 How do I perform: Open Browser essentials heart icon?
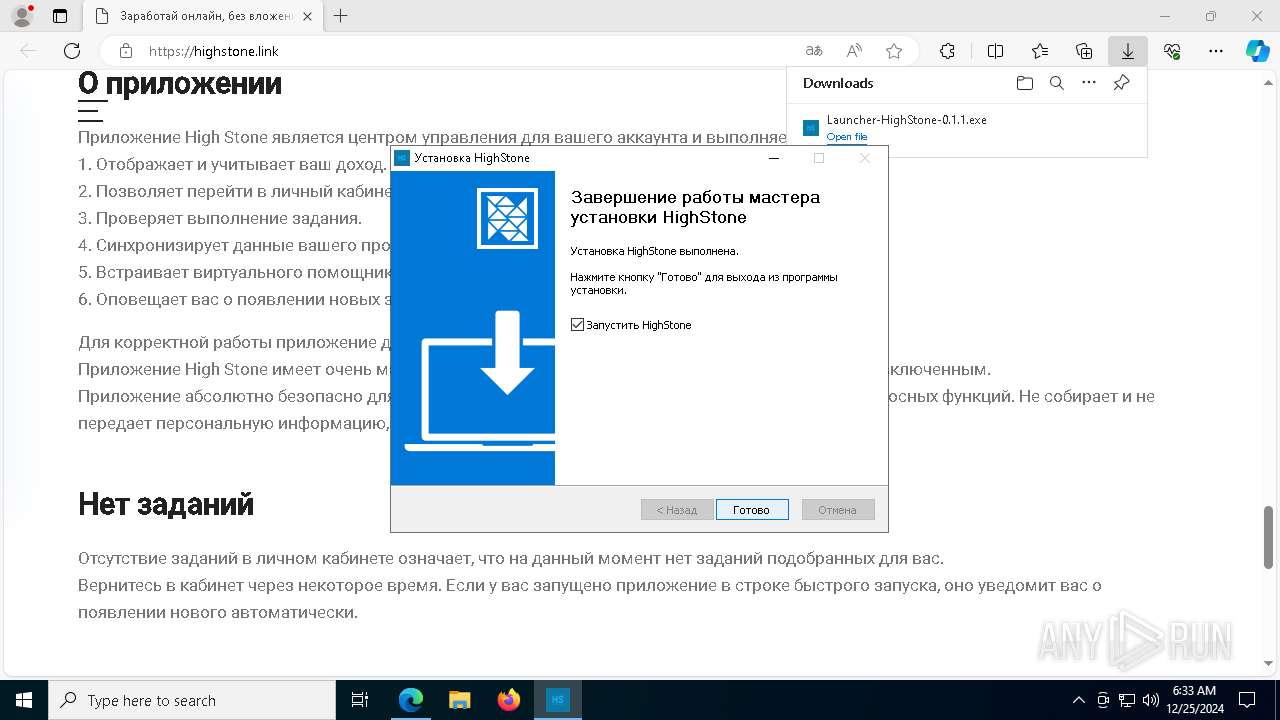tap(1172, 51)
